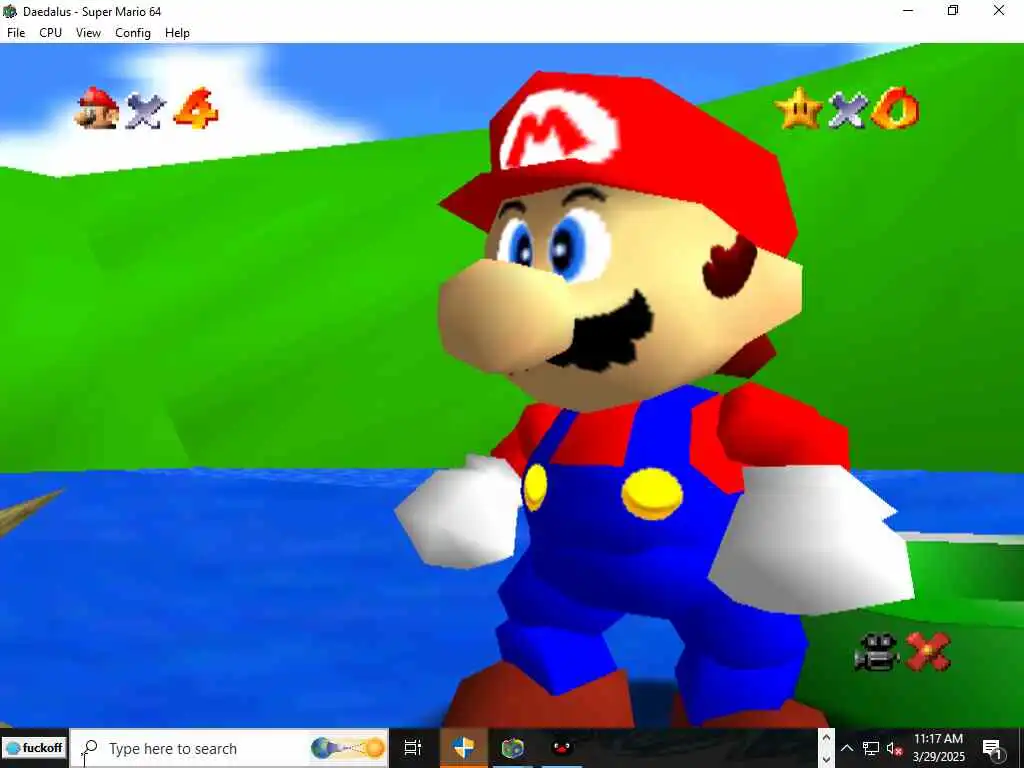
Task: Open the CPU menu
Action: click(50, 33)
